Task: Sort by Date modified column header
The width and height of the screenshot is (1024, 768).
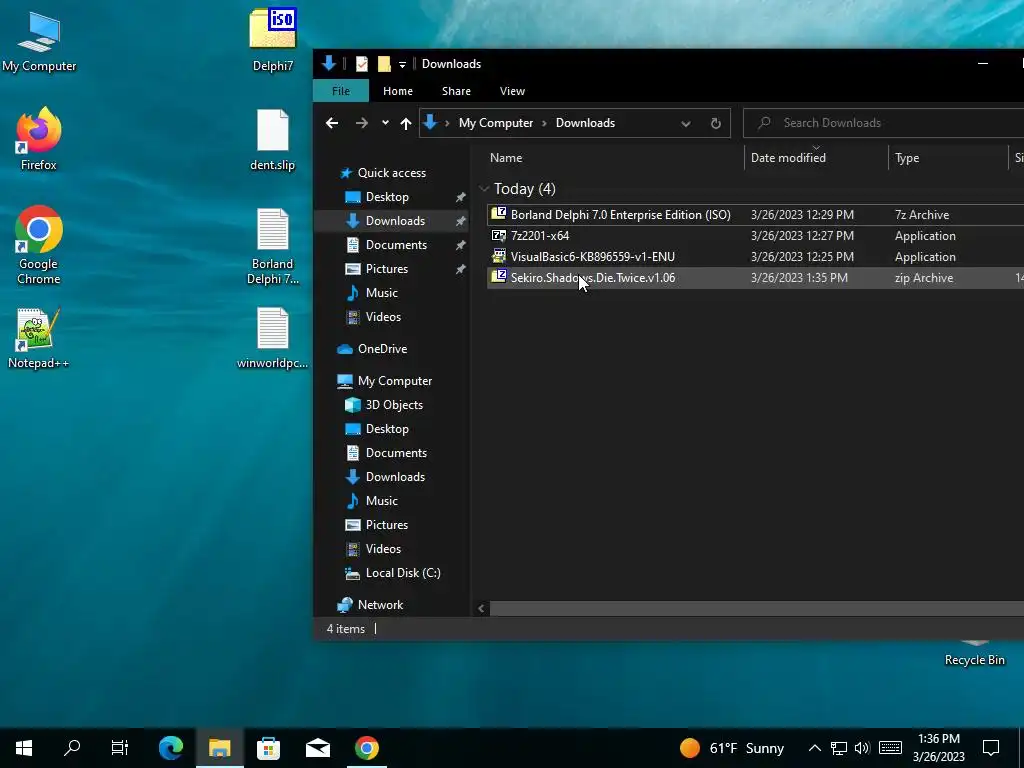Action: tap(816, 157)
